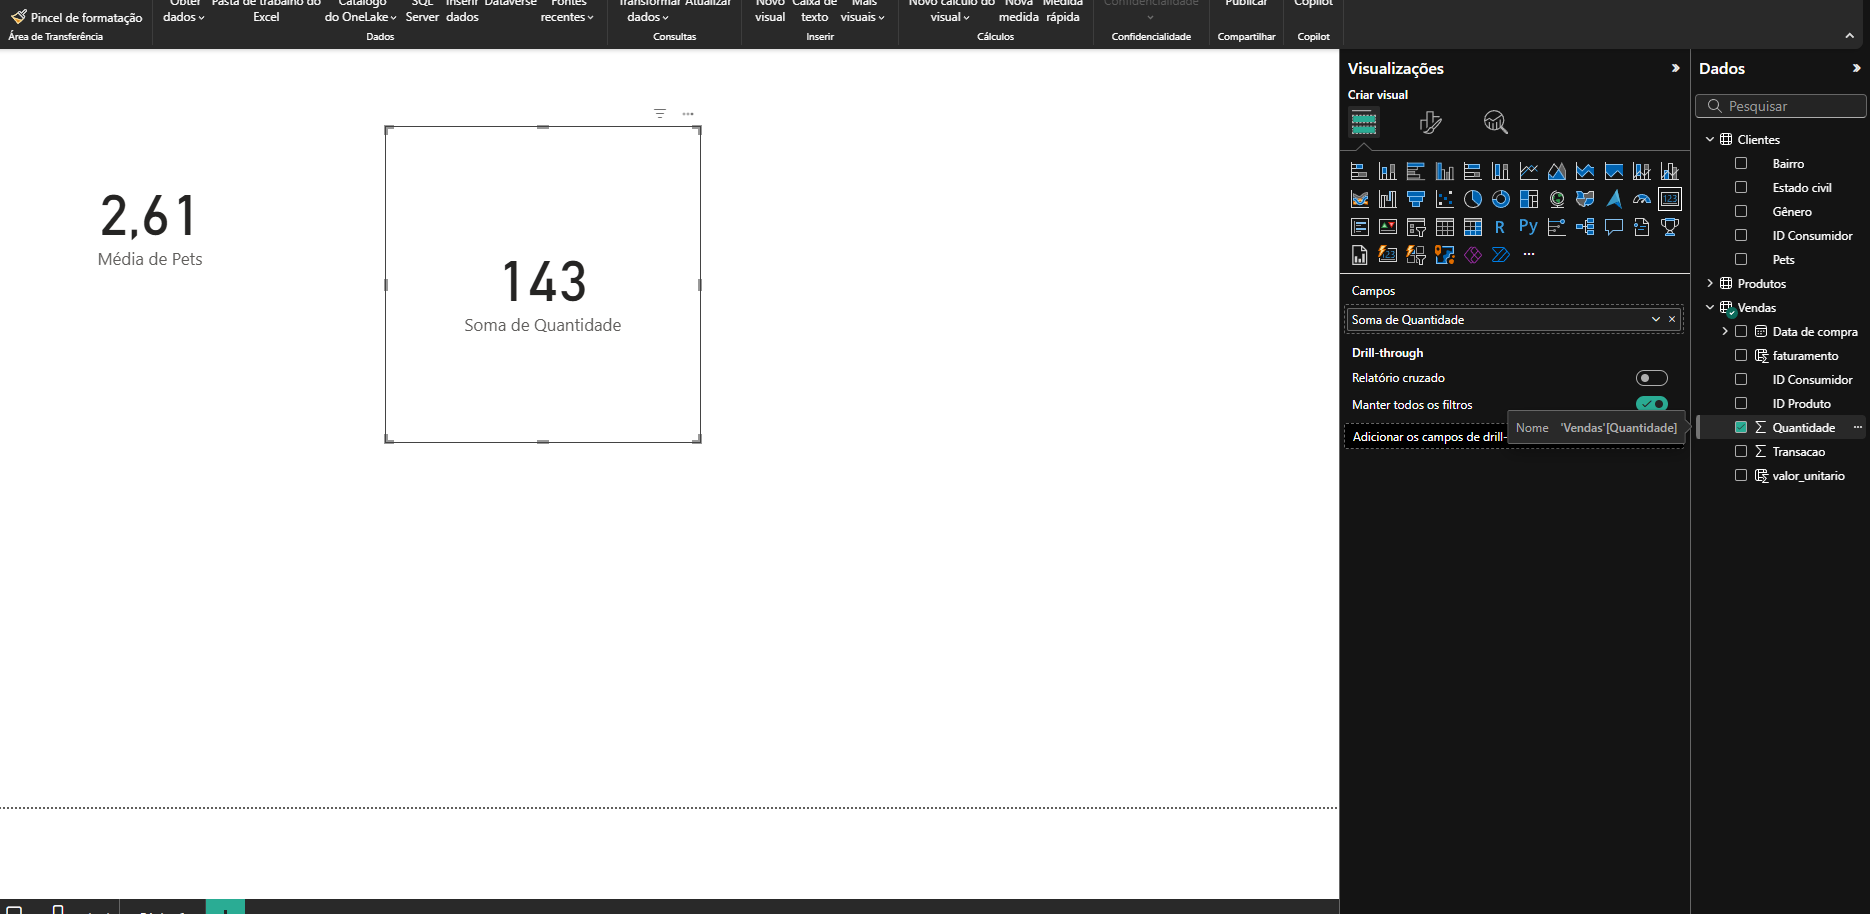The width and height of the screenshot is (1870, 914).
Task: Select the funnel chart visual
Action: coord(1416,200)
